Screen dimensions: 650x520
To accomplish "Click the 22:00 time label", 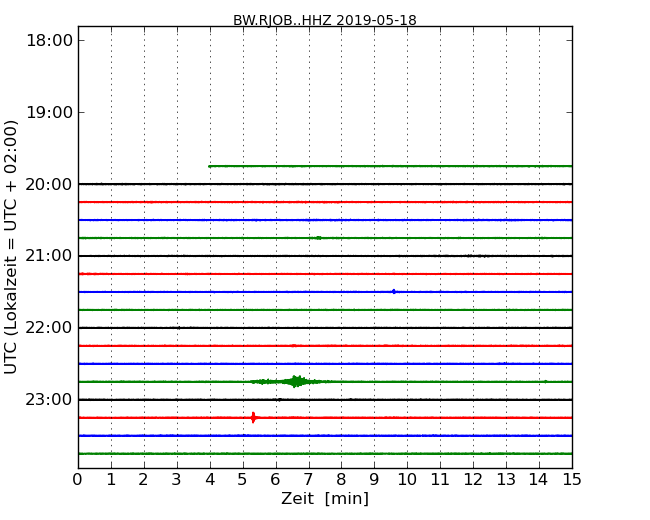I will 49,328.
